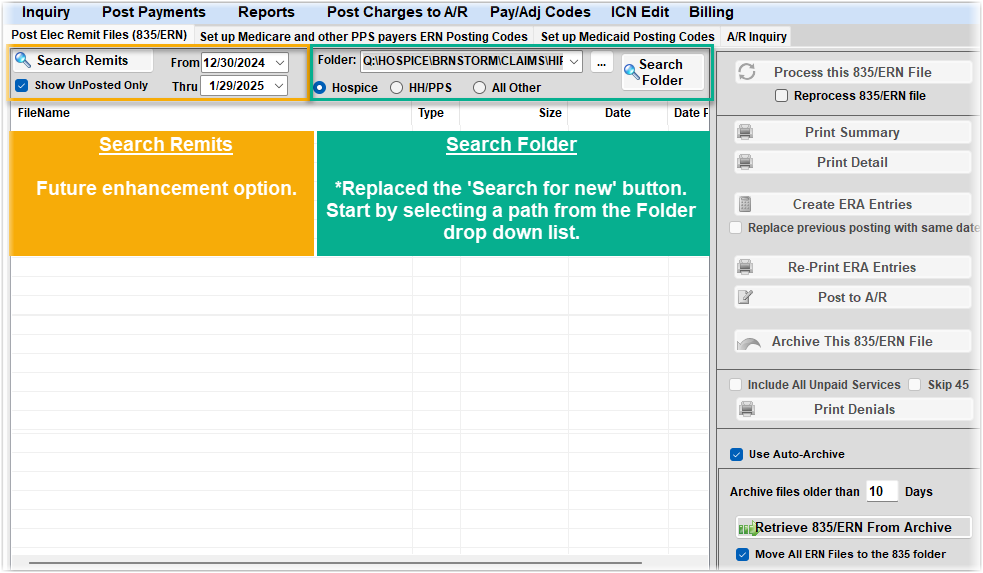The width and height of the screenshot is (983, 573).
Task: Select the HH/PPS radio button
Action: point(397,88)
